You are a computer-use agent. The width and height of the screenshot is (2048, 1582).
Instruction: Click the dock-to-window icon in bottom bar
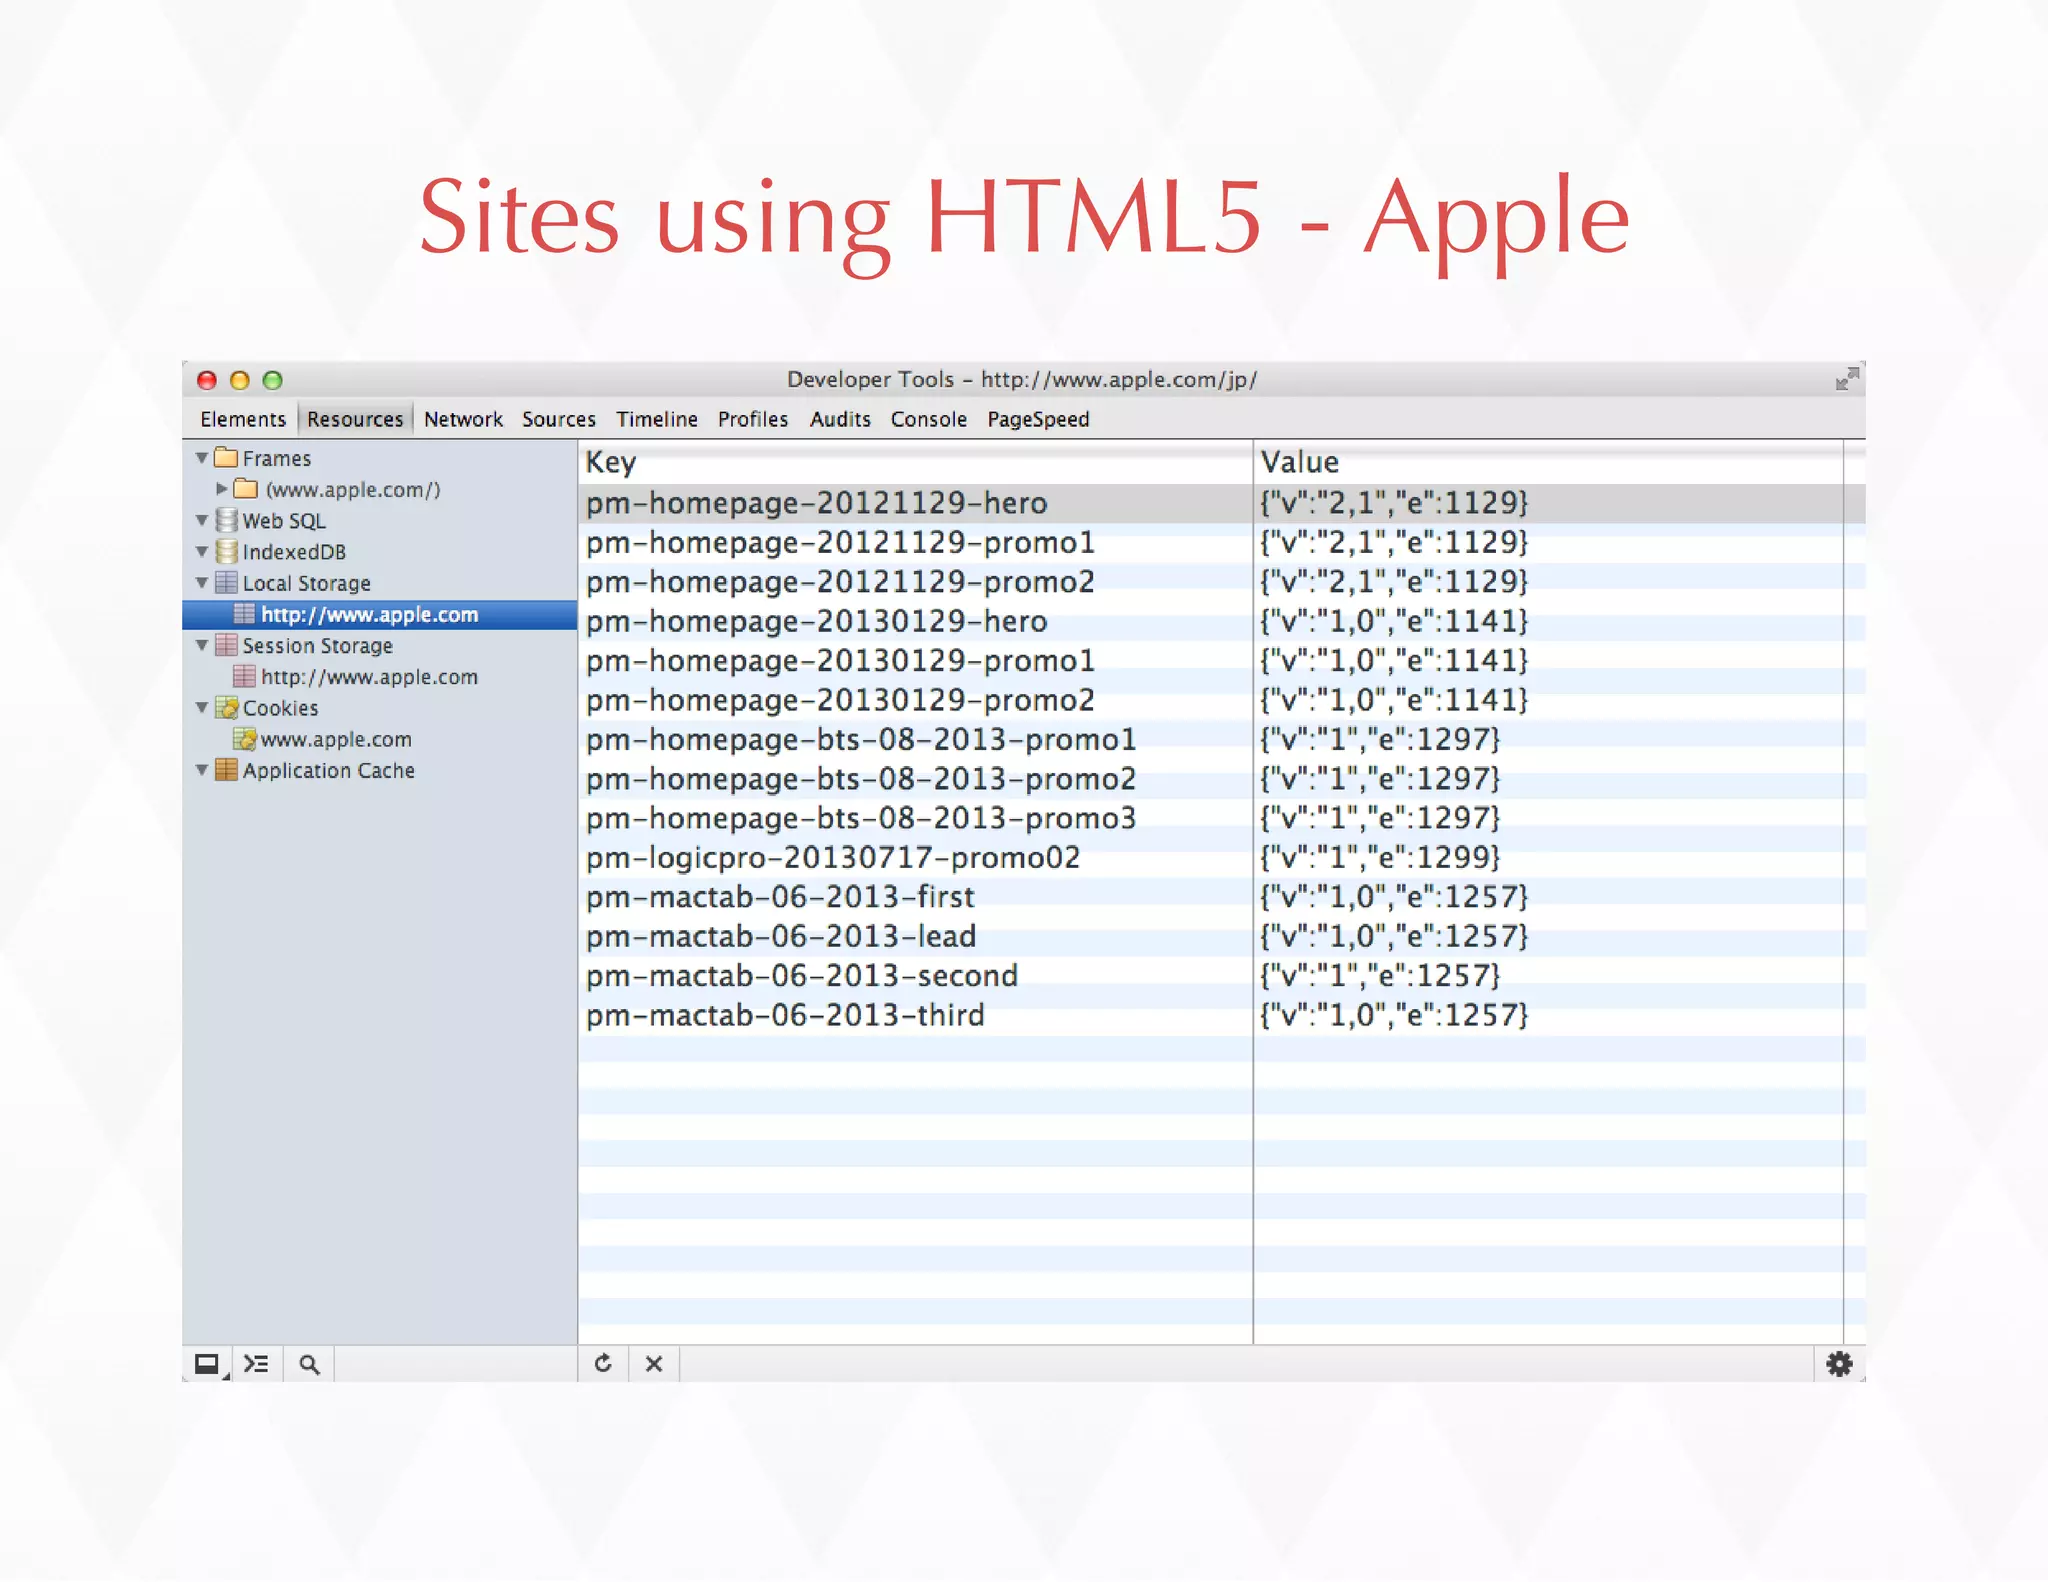click(x=207, y=1364)
